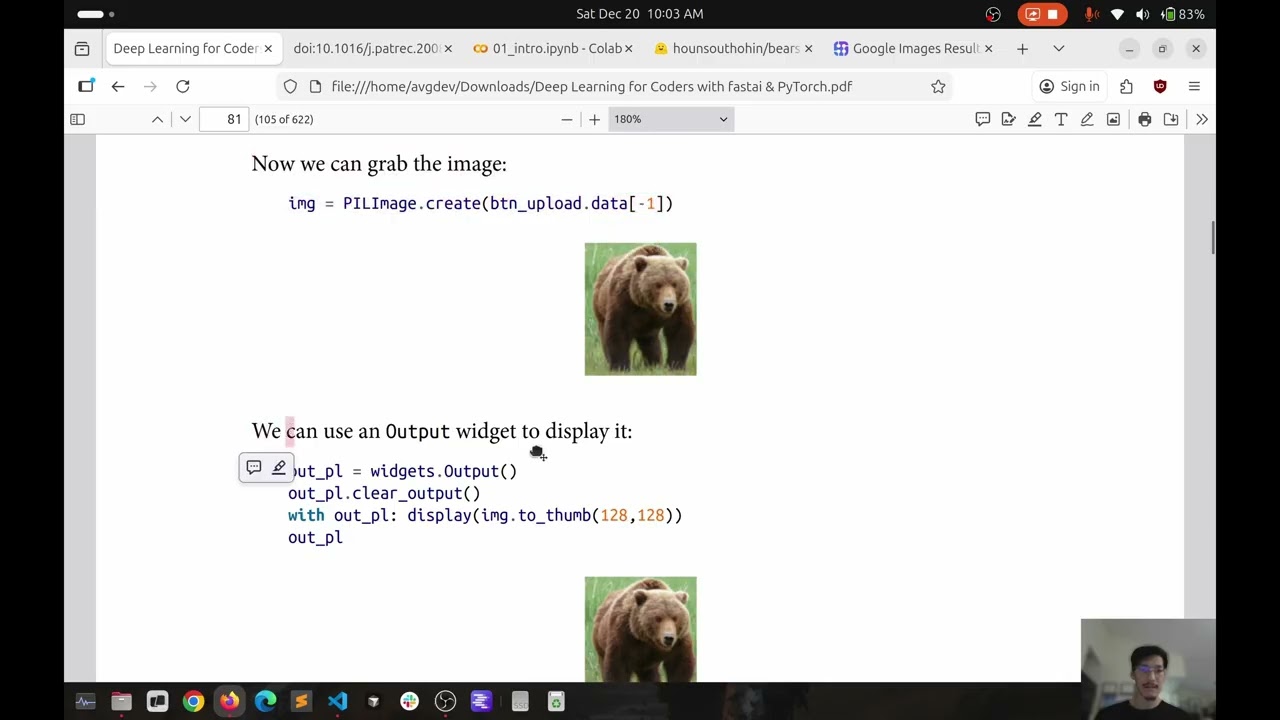Click the Sign in button
1280x720 pixels.
[x=1069, y=86]
